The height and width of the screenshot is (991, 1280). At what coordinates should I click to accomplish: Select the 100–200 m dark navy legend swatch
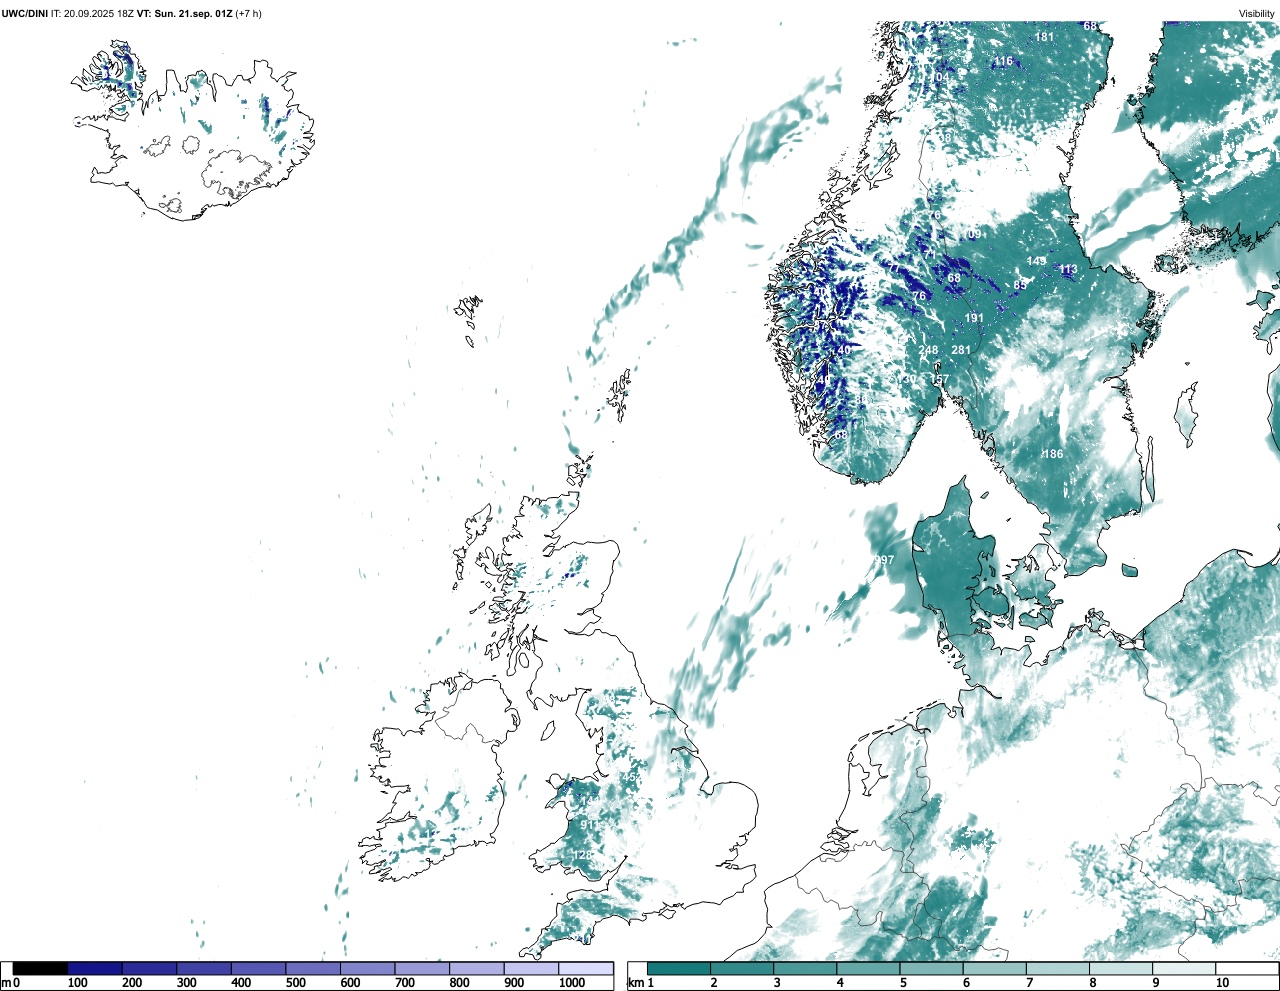(95, 969)
